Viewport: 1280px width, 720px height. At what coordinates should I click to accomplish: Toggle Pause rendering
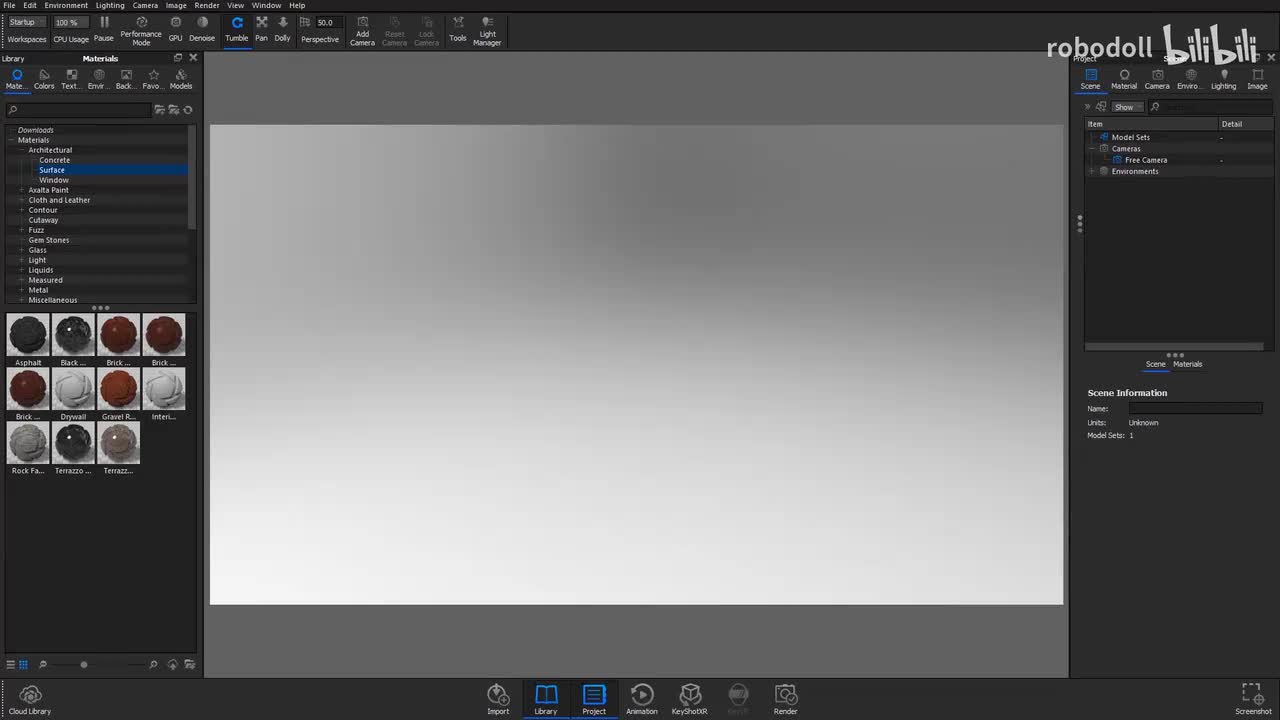click(104, 29)
